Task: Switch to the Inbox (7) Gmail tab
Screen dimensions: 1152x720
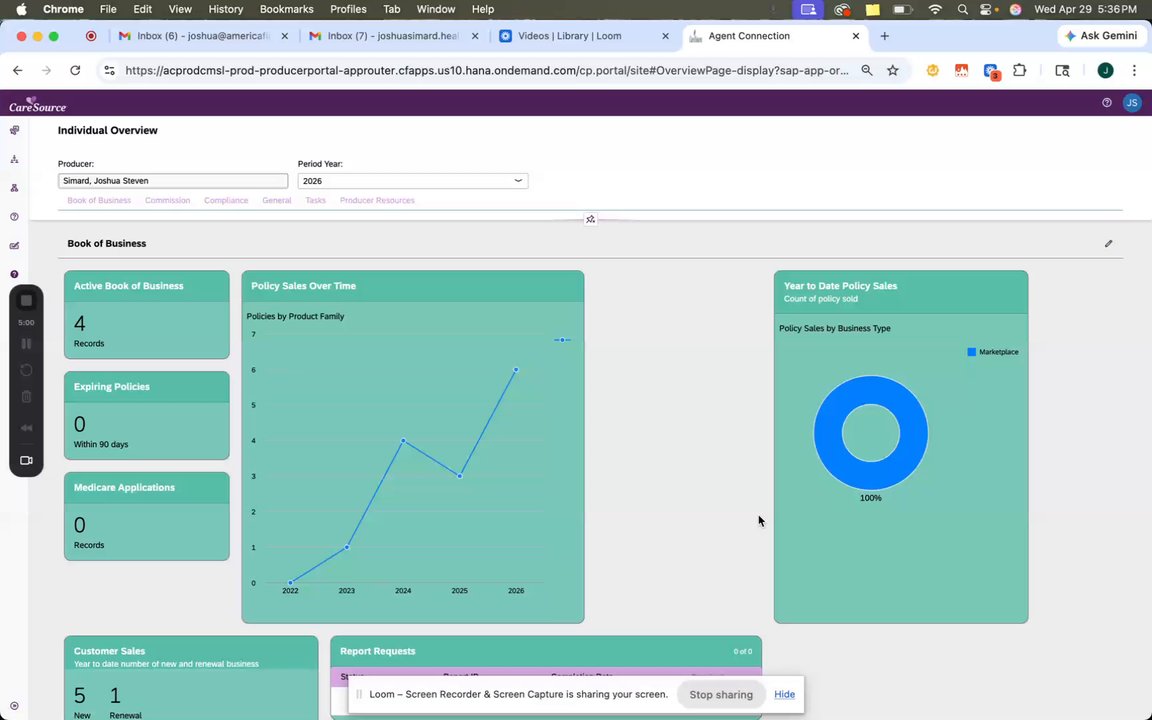Action: click(x=393, y=36)
